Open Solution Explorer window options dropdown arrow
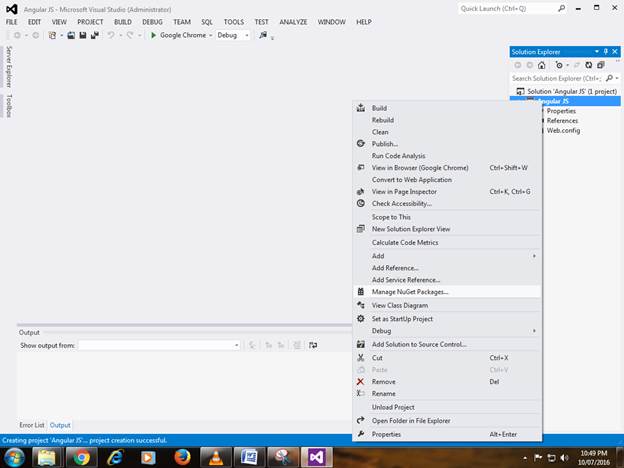 (x=597, y=52)
